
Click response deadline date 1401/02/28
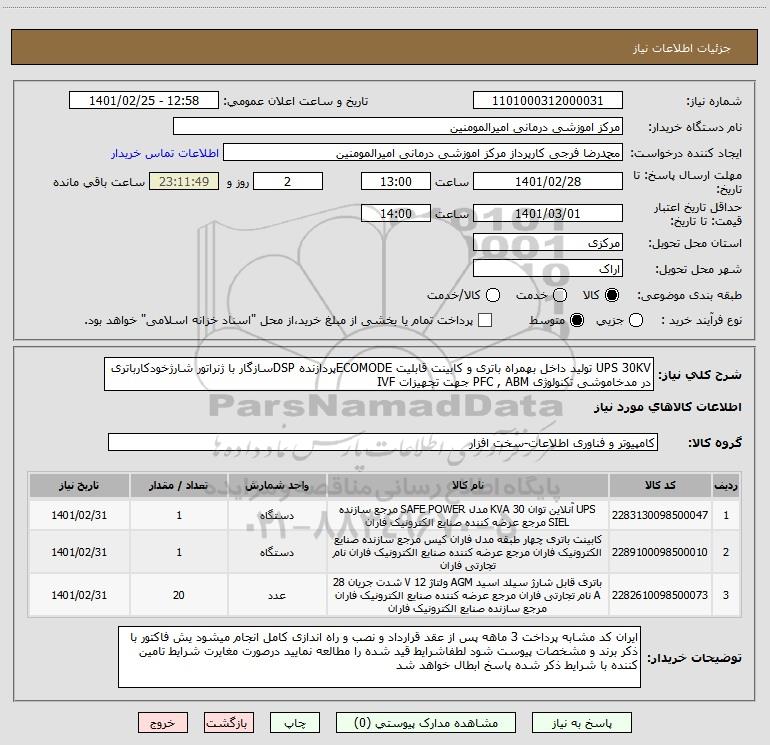click(x=548, y=181)
